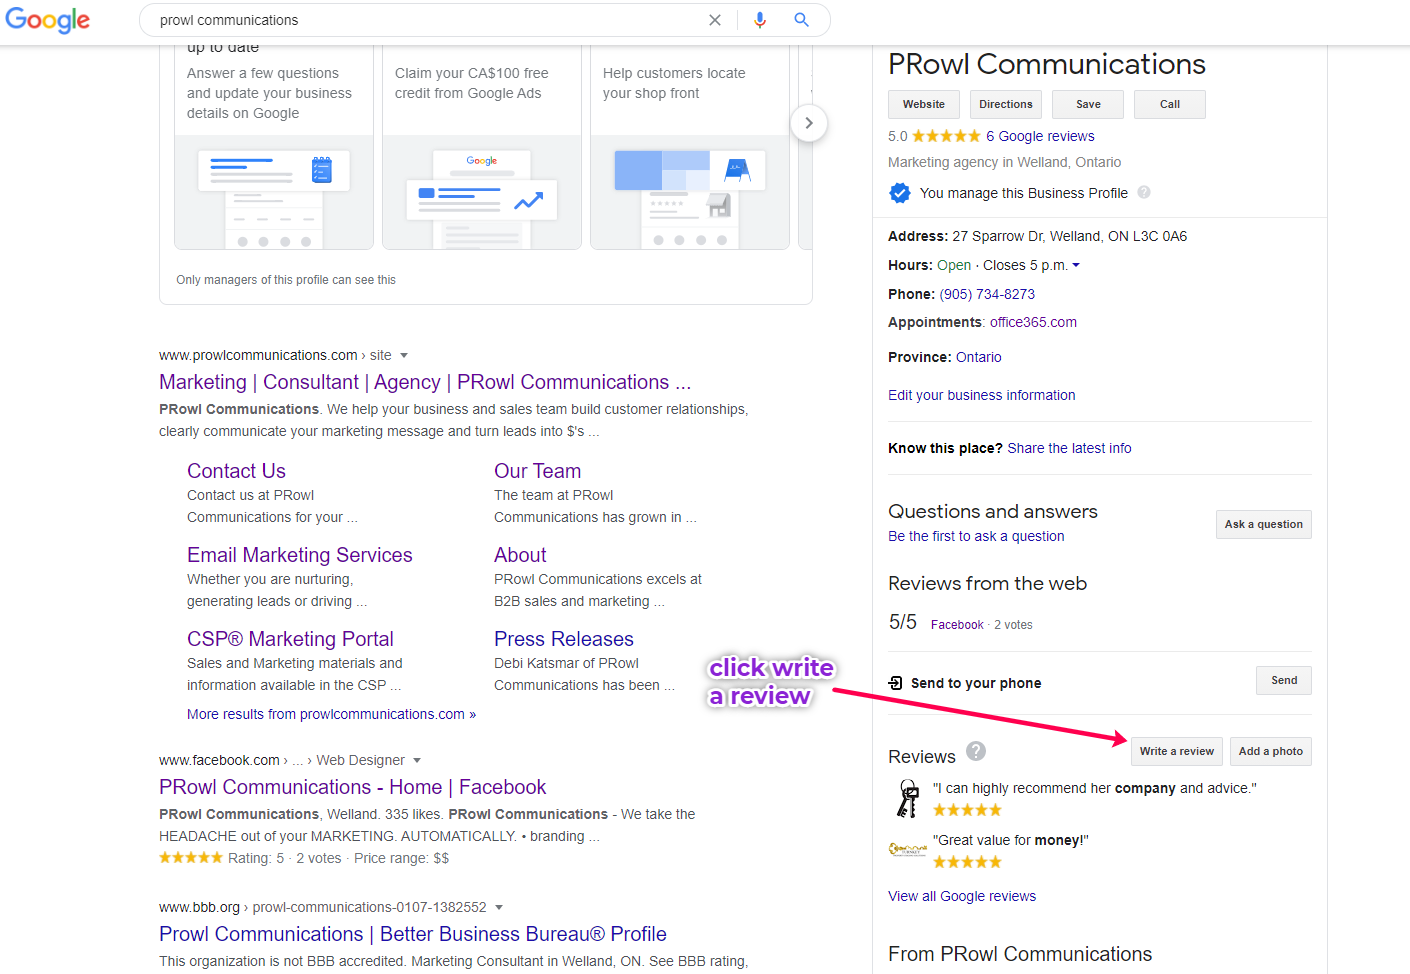Open CSP Marketing Portal sitelink

click(290, 639)
